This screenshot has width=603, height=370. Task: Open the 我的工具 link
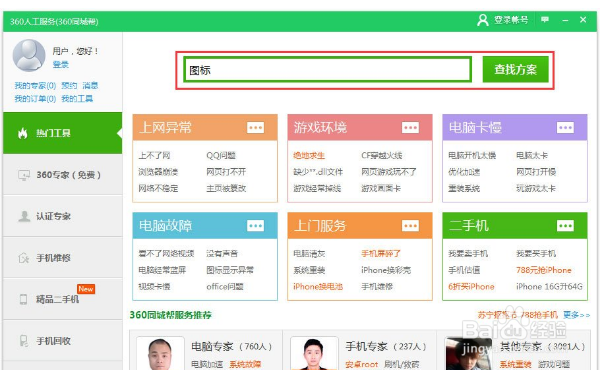[77, 99]
